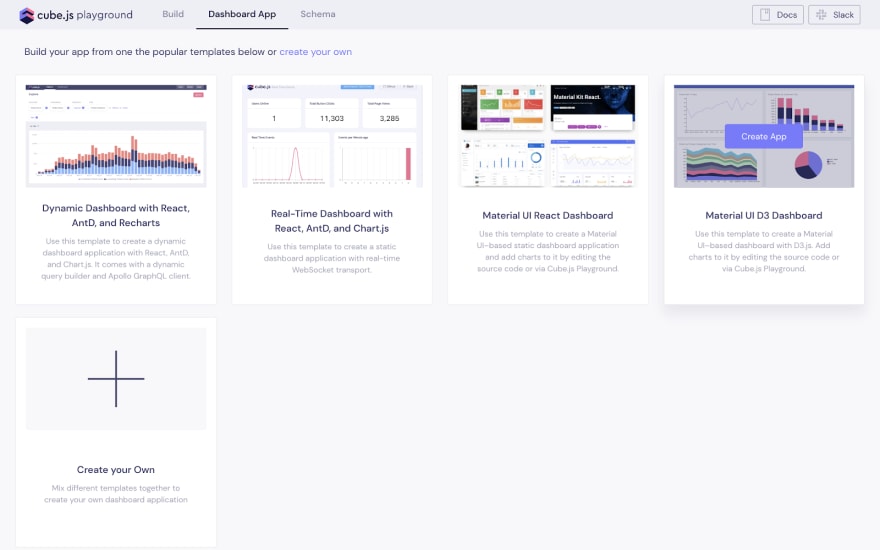Choose the Material UI React Dashboard thumbnail
The height and width of the screenshot is (550, 880).
(548, 136)
